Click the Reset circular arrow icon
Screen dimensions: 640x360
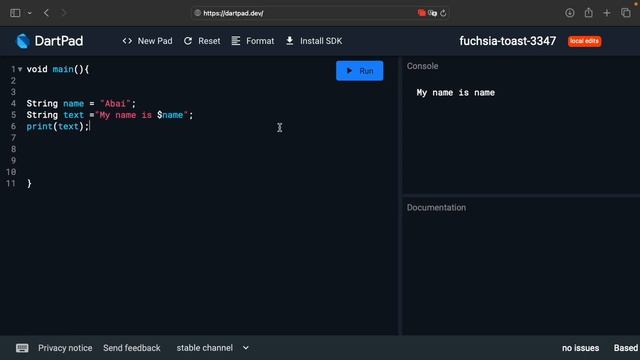188,41
